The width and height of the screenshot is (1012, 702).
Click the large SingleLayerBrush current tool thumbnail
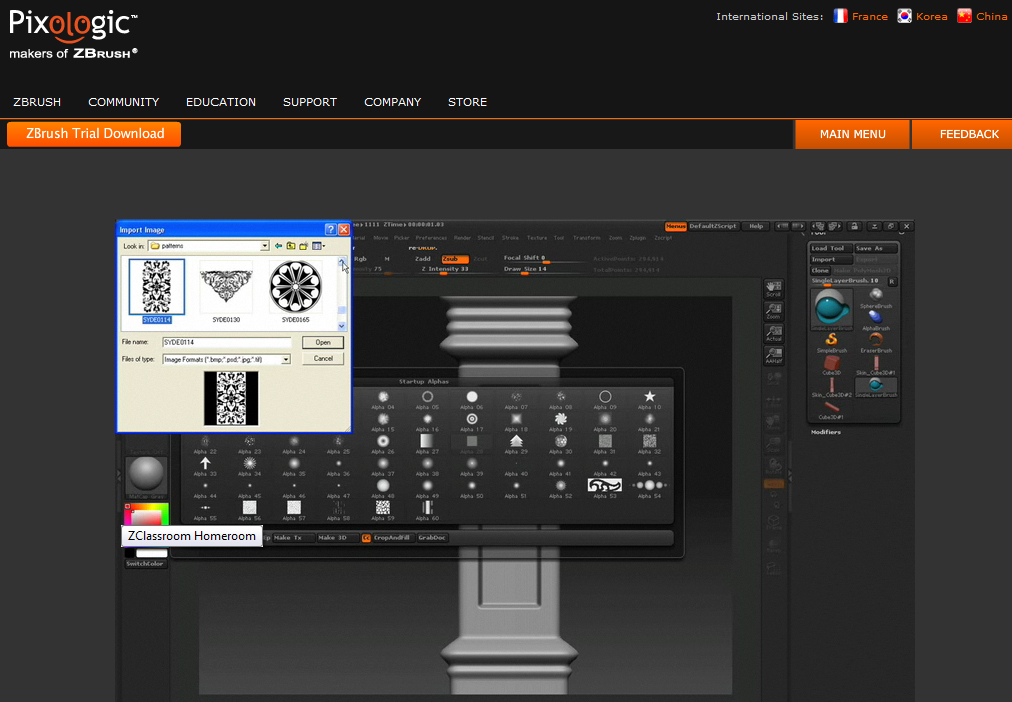point(831,308)
